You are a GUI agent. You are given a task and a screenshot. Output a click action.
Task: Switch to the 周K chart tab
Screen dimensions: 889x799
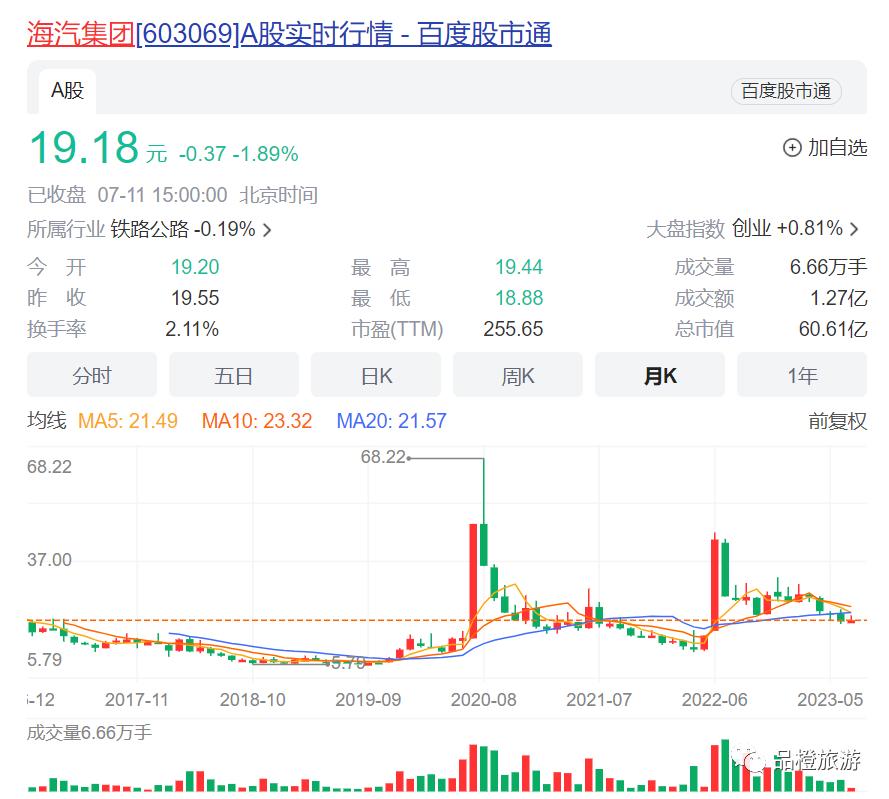(518, 375)
